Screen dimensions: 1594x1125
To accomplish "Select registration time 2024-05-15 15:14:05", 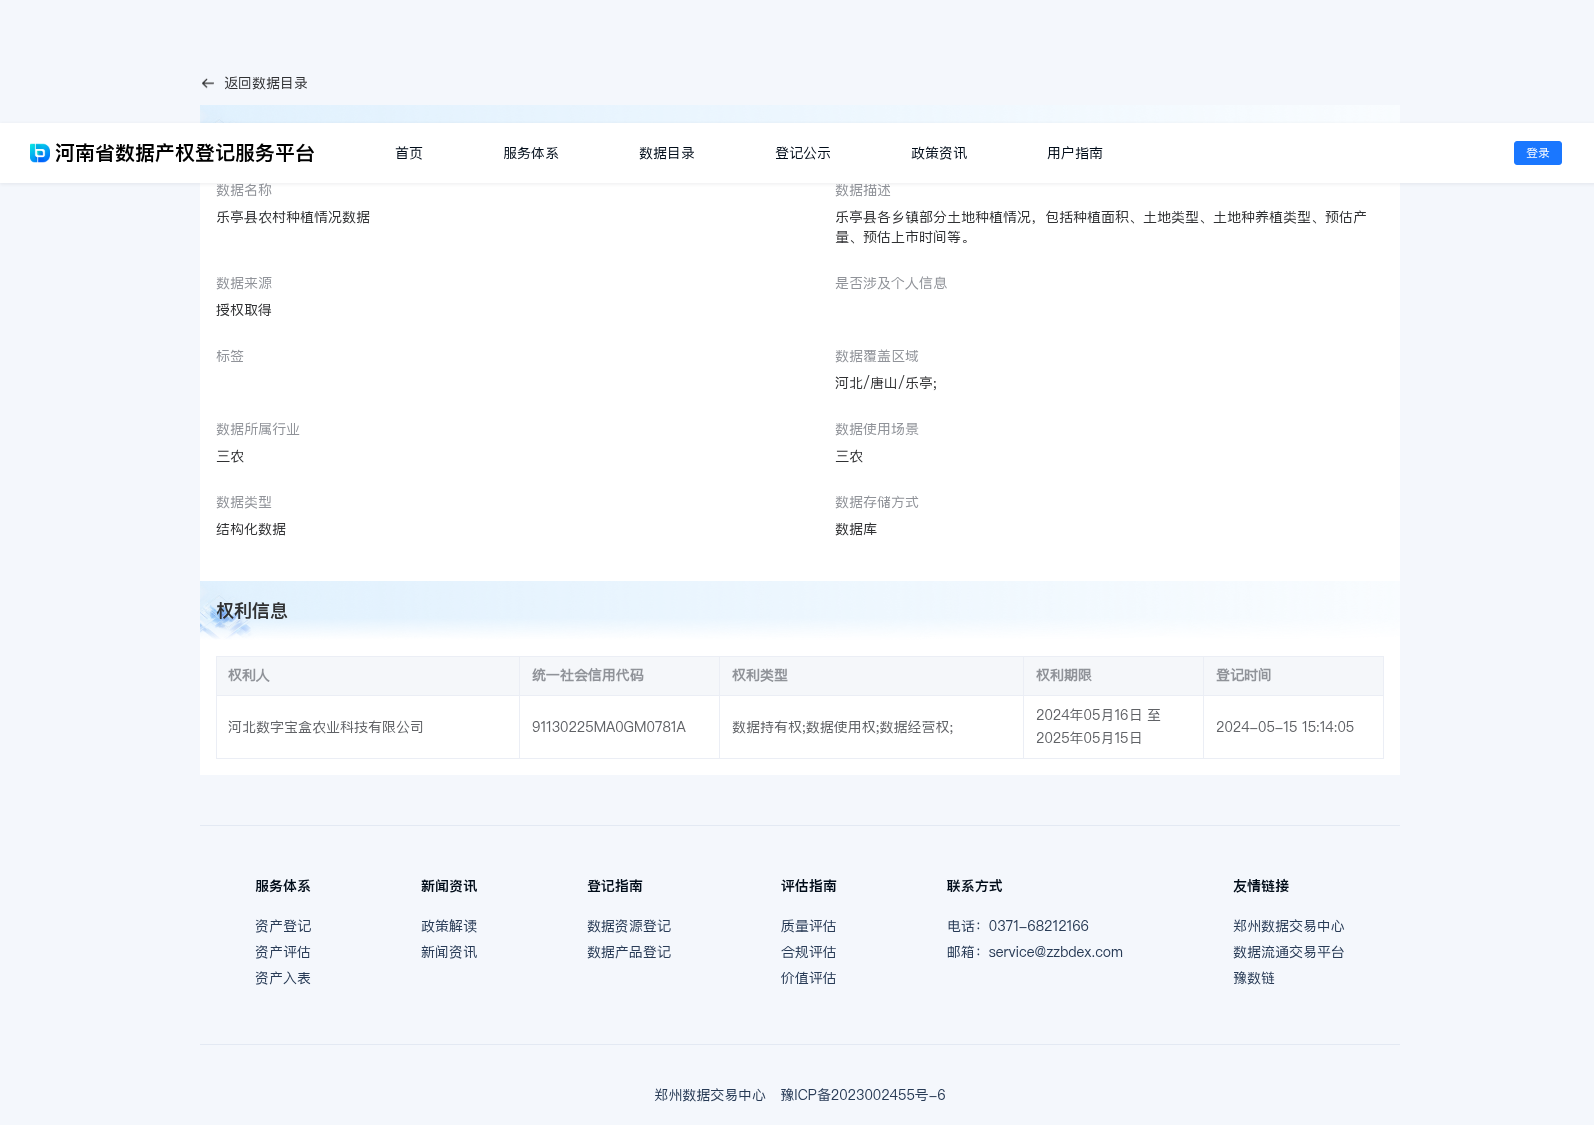I will point(1285,727).
